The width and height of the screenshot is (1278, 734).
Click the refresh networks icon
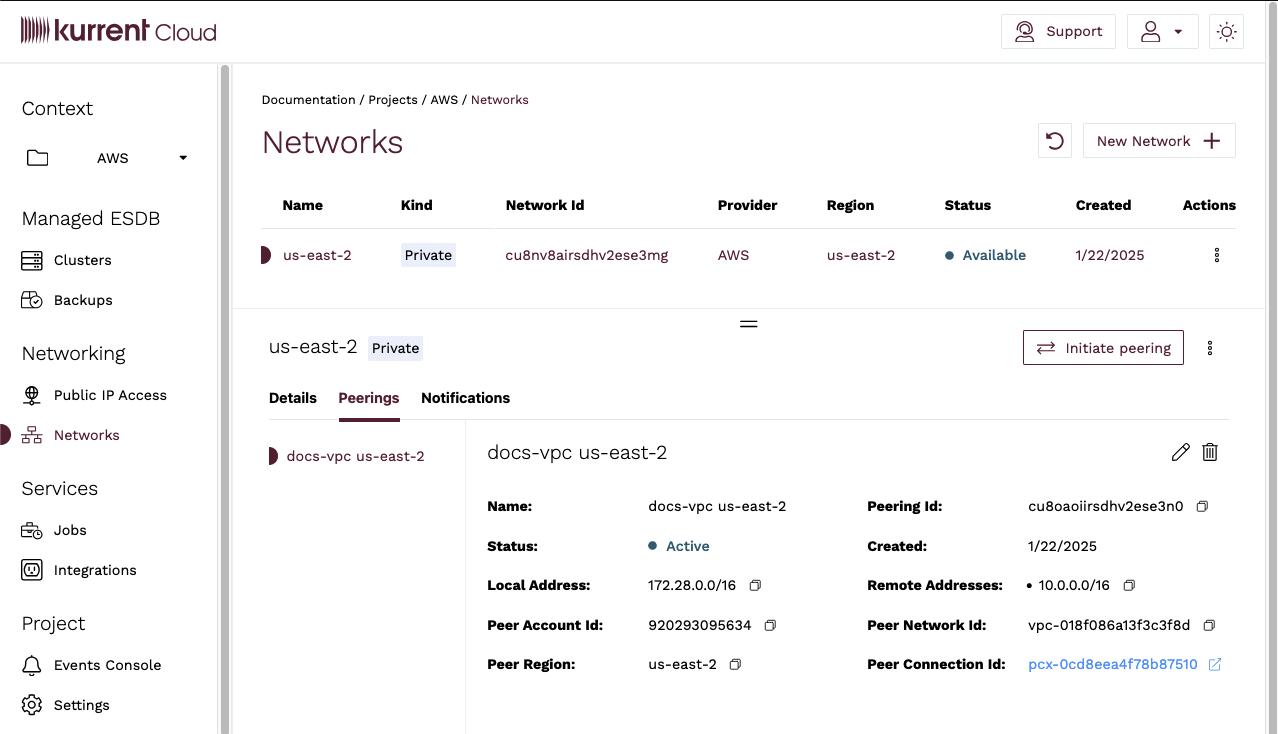tap(1054, 141)
